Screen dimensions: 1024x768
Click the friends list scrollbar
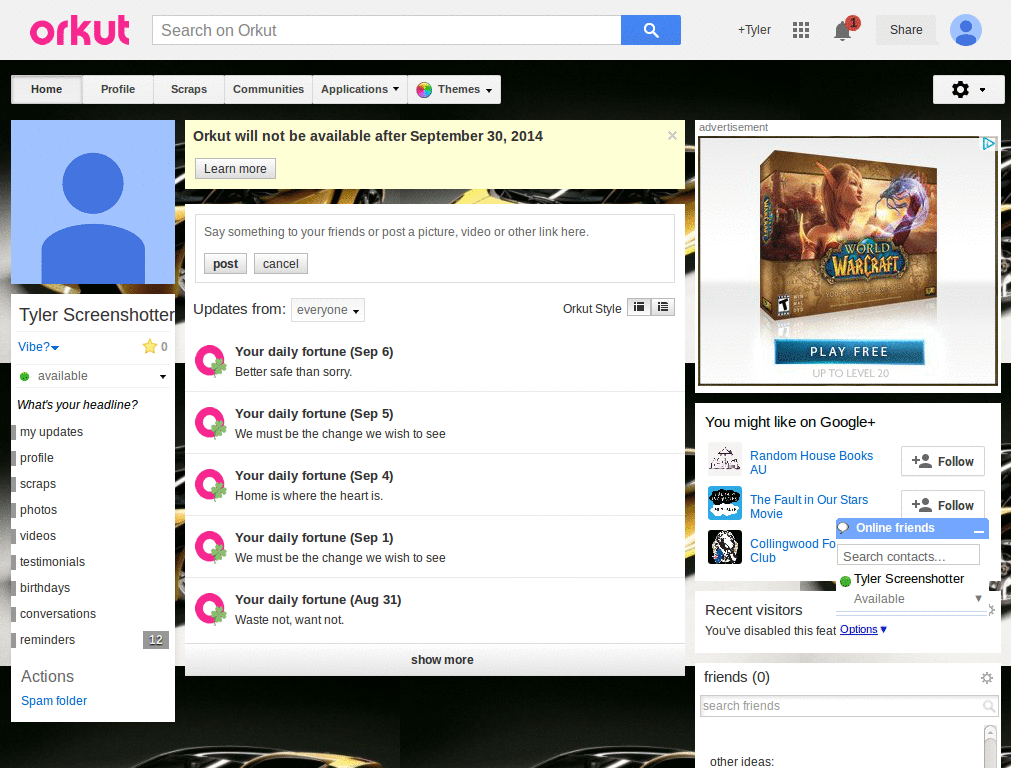(990, 746)
